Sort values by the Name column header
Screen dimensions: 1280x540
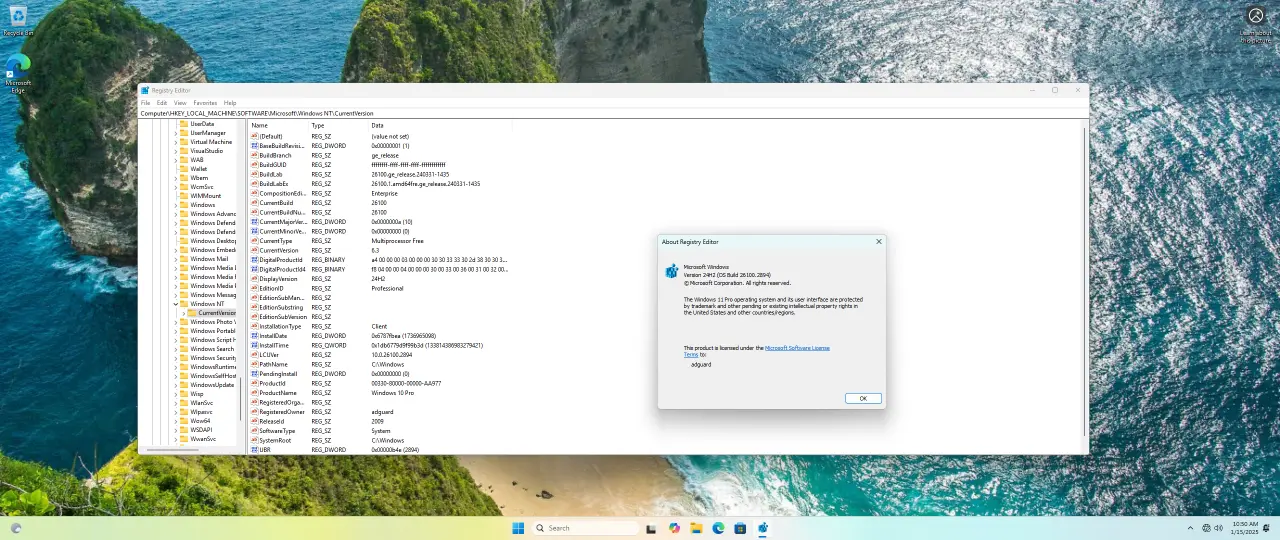(279, 125)
